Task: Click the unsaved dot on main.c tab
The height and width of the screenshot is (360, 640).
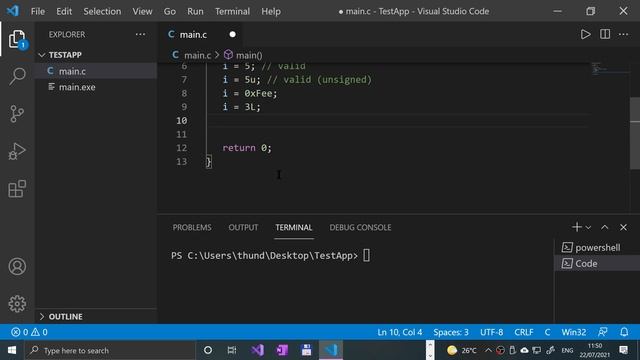Action: tap(232, 34)
